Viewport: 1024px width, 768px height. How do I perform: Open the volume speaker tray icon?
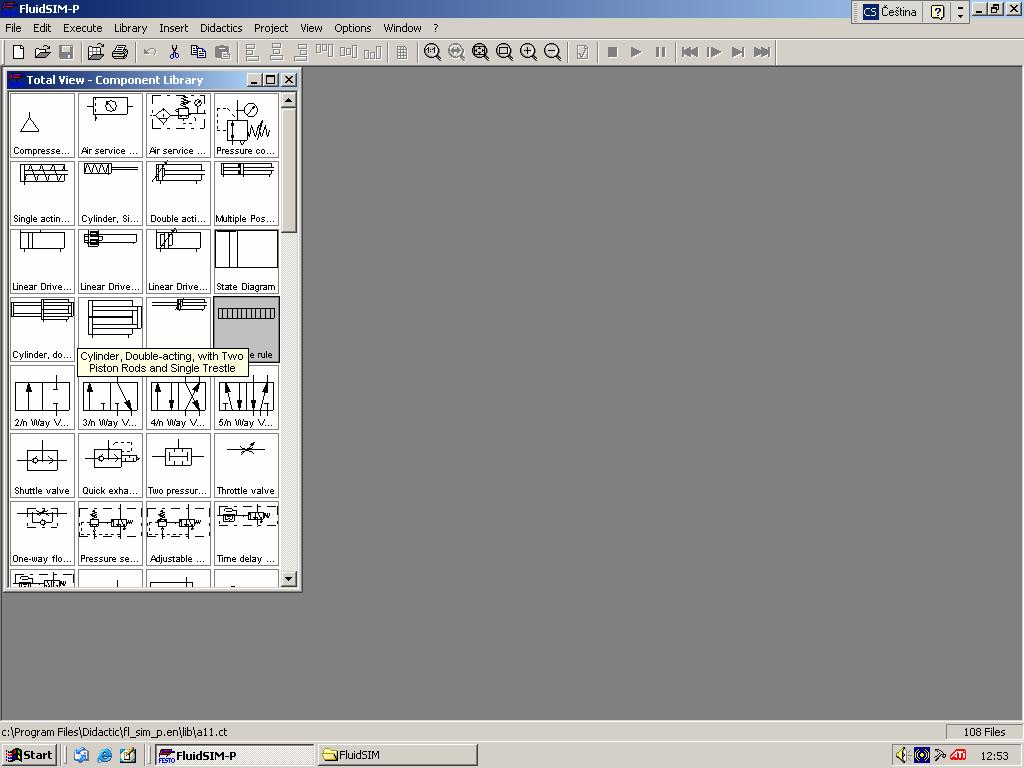point(902,756)
